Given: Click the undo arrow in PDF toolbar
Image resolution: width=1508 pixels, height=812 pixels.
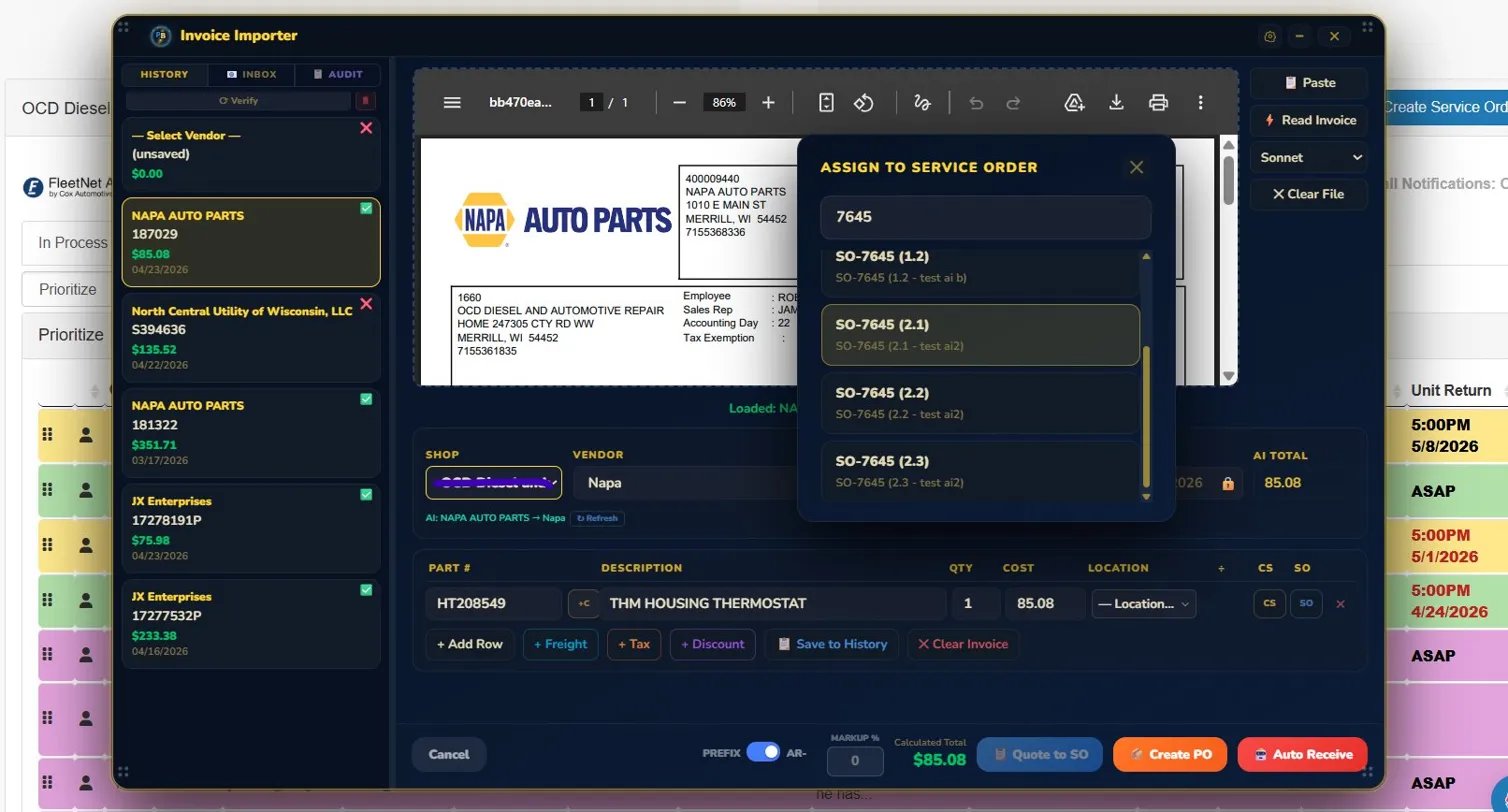Looking at the screenshot, I should coord(976,103).
